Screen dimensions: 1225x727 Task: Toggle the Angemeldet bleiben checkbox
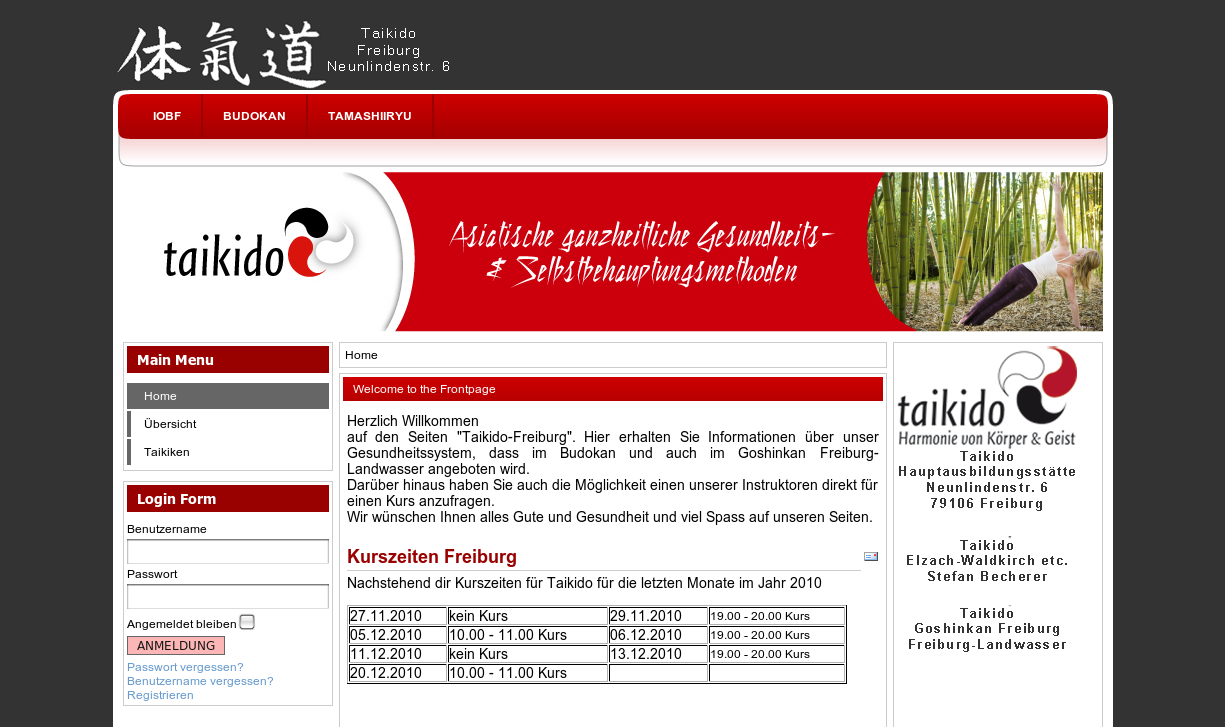247,622
